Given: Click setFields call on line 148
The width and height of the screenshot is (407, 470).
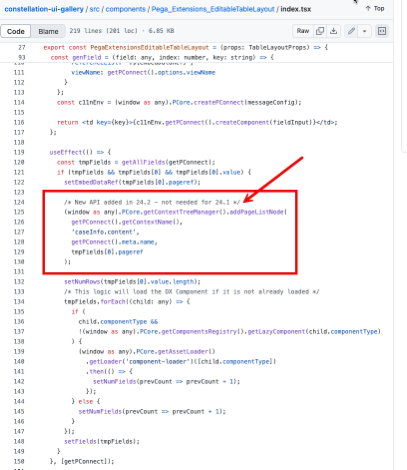Looking at the screenshot, I should click(82, 441).
